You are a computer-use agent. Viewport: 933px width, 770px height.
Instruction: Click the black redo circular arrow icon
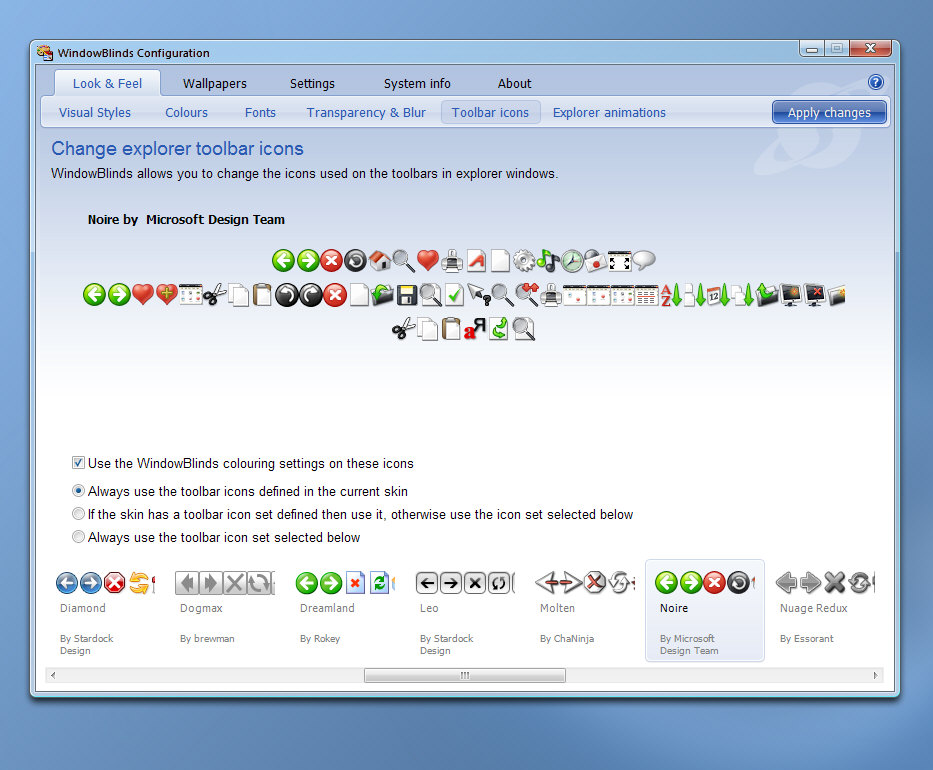click(311, 295)
